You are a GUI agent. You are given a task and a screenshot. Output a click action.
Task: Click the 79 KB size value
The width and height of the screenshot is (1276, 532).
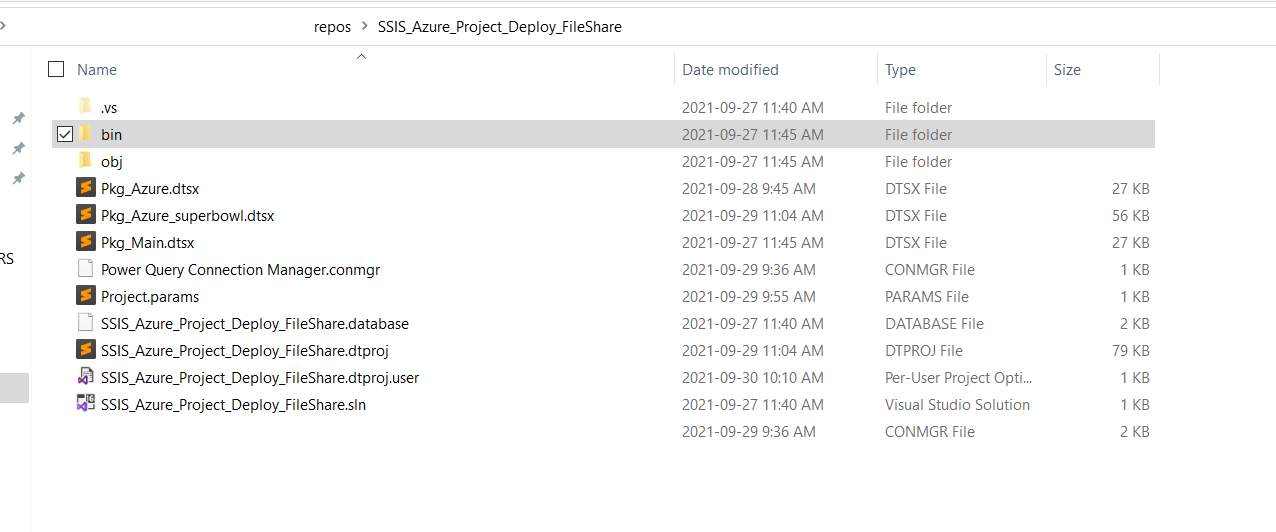[x=1130, y=350]
